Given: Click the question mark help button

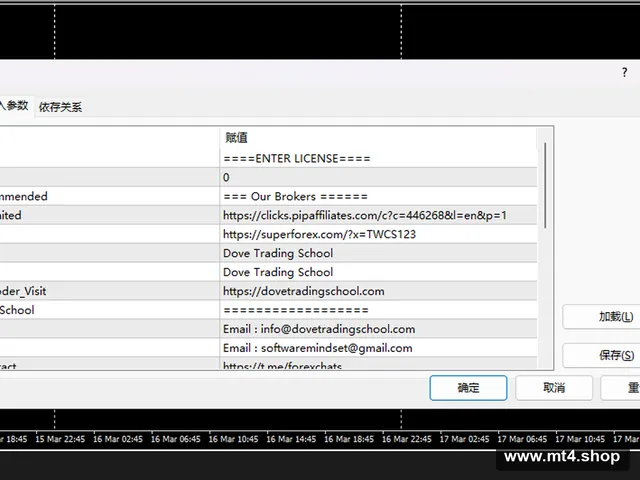Looking at the screenshot, I should point(624,73).
